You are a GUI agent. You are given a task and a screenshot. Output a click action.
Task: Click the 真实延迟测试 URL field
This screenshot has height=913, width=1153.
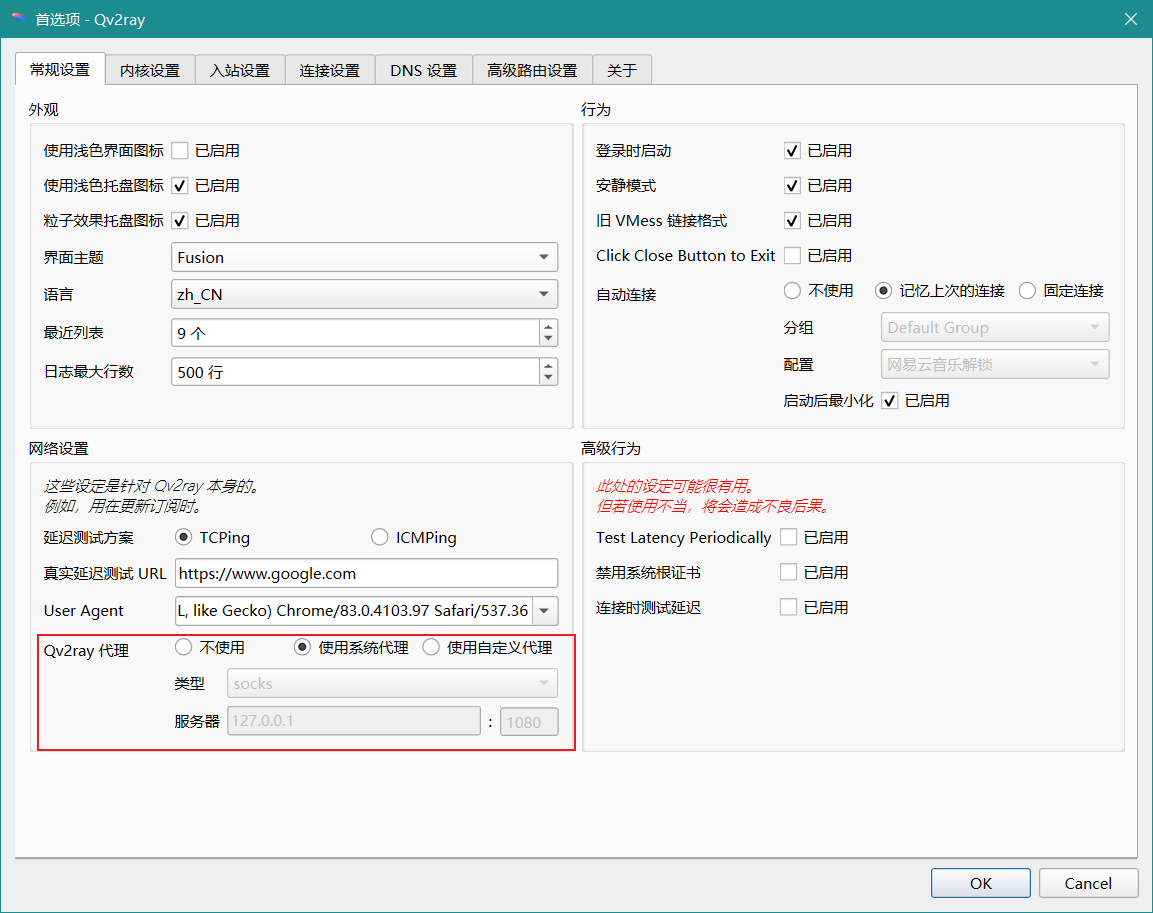[366, 573]
